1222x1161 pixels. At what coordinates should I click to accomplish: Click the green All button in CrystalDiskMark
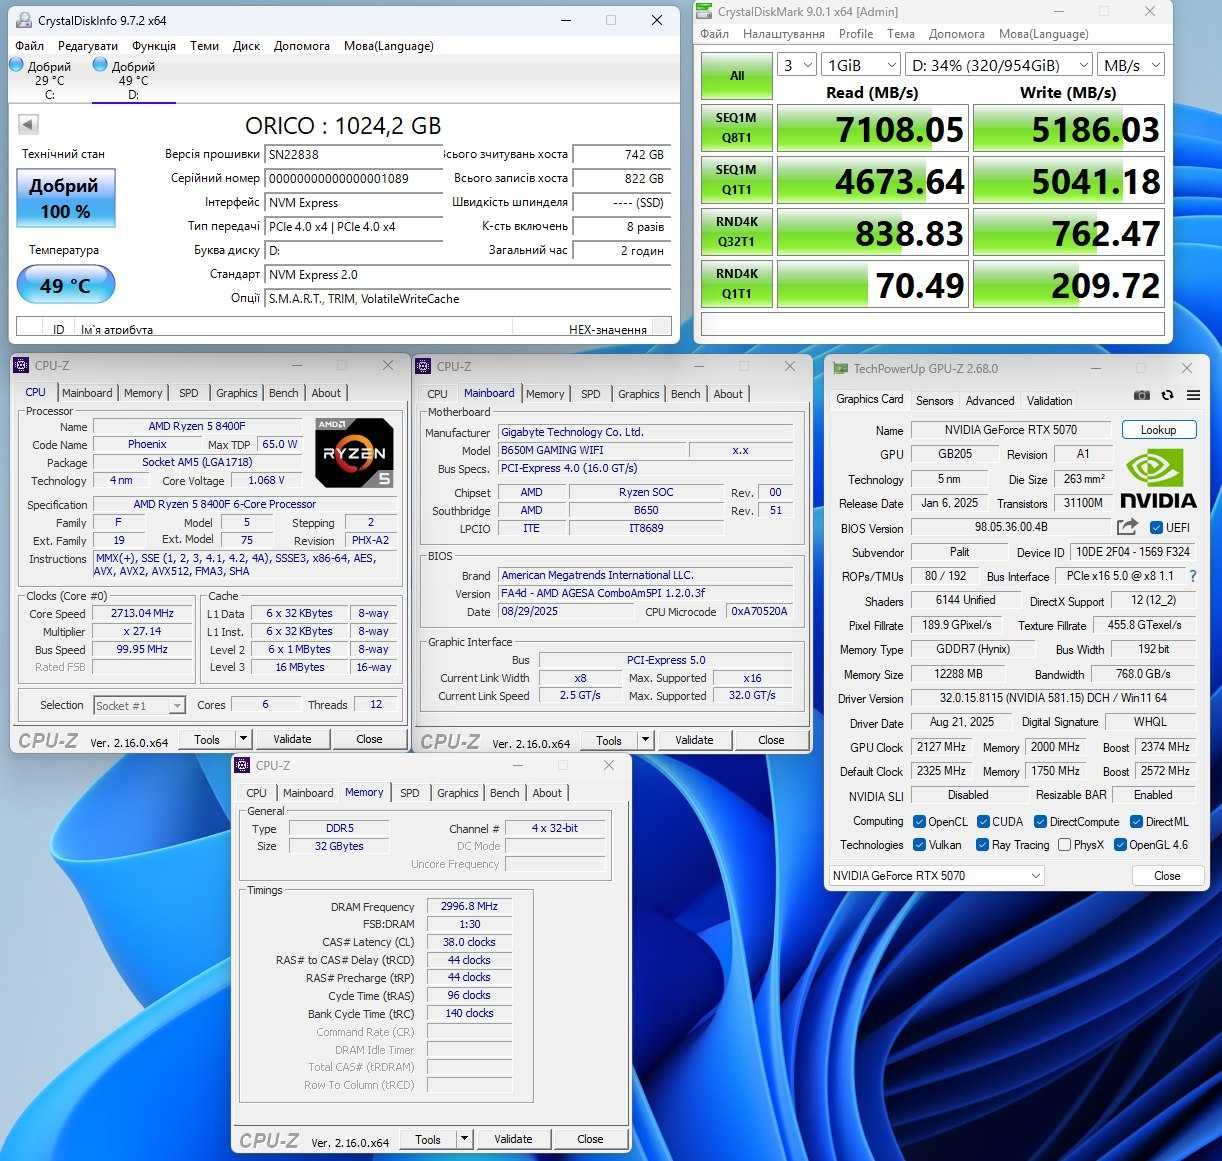click(x=737, y=75)
